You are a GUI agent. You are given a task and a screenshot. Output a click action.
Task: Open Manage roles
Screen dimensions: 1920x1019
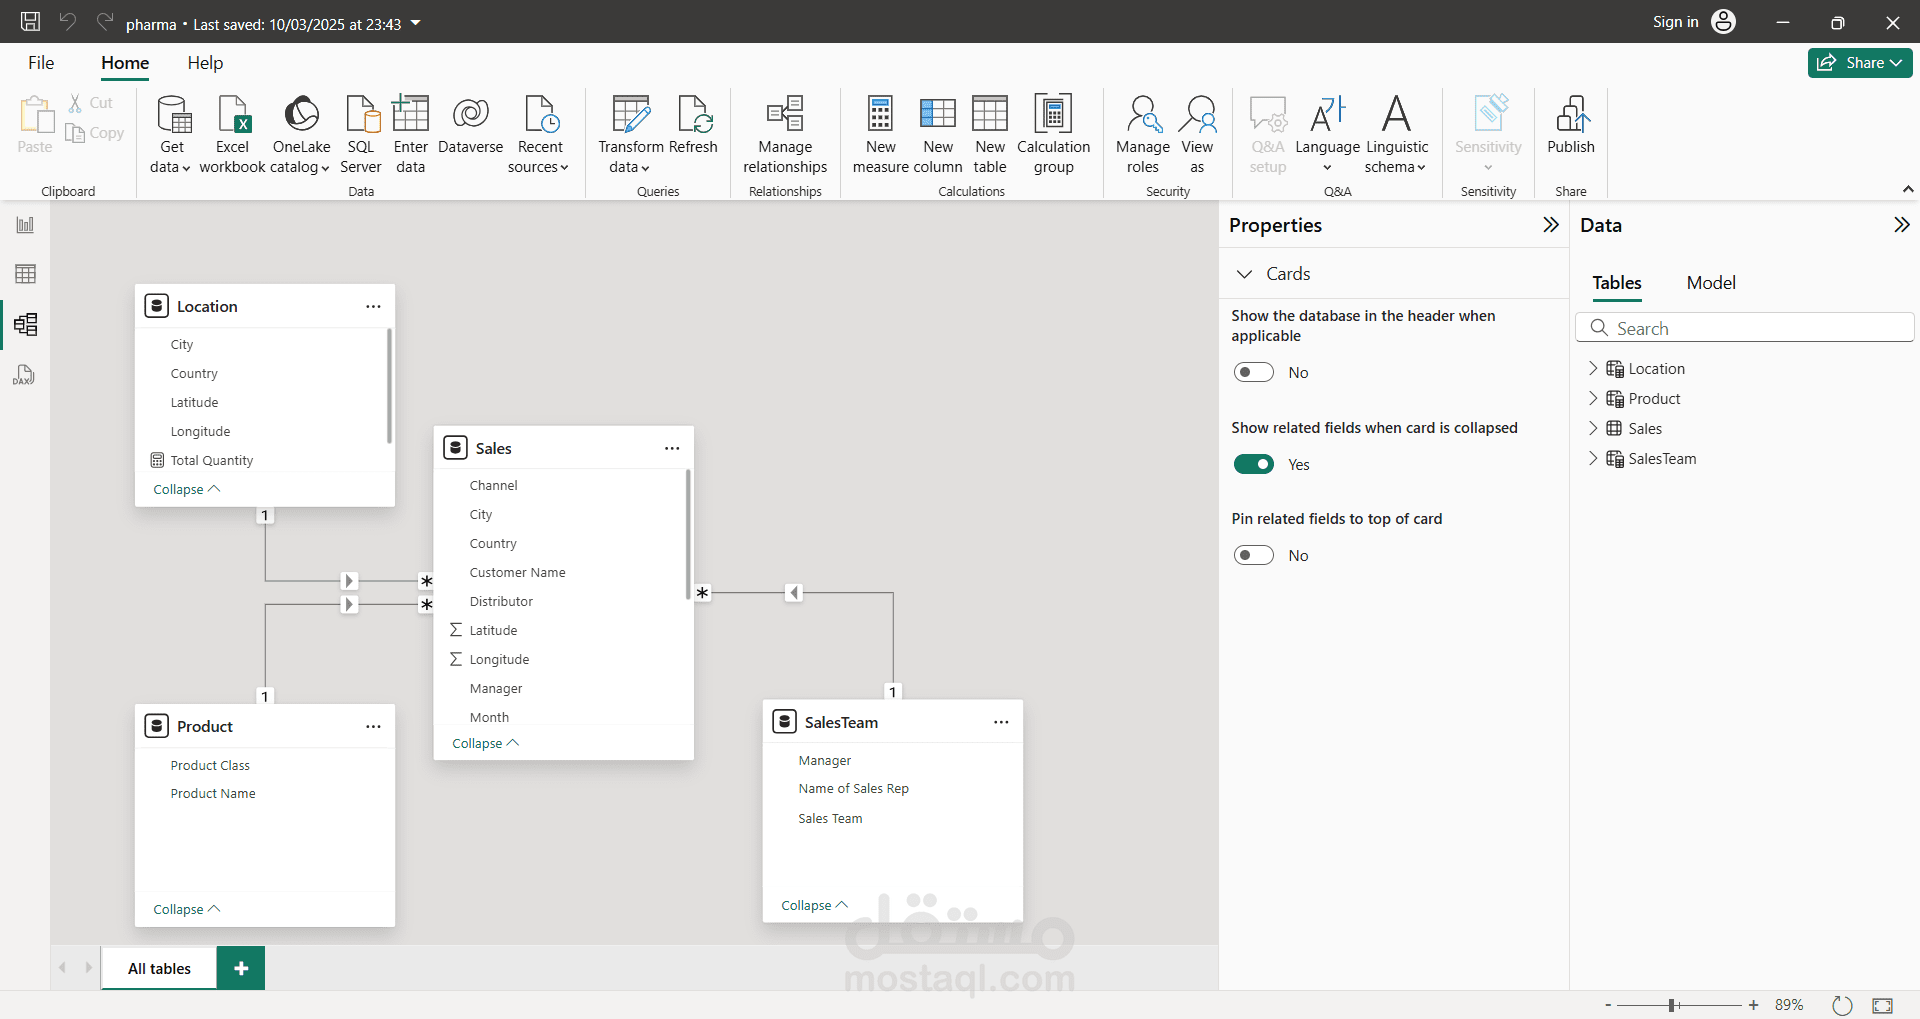pyautogui.click(x=1143, y=134)
